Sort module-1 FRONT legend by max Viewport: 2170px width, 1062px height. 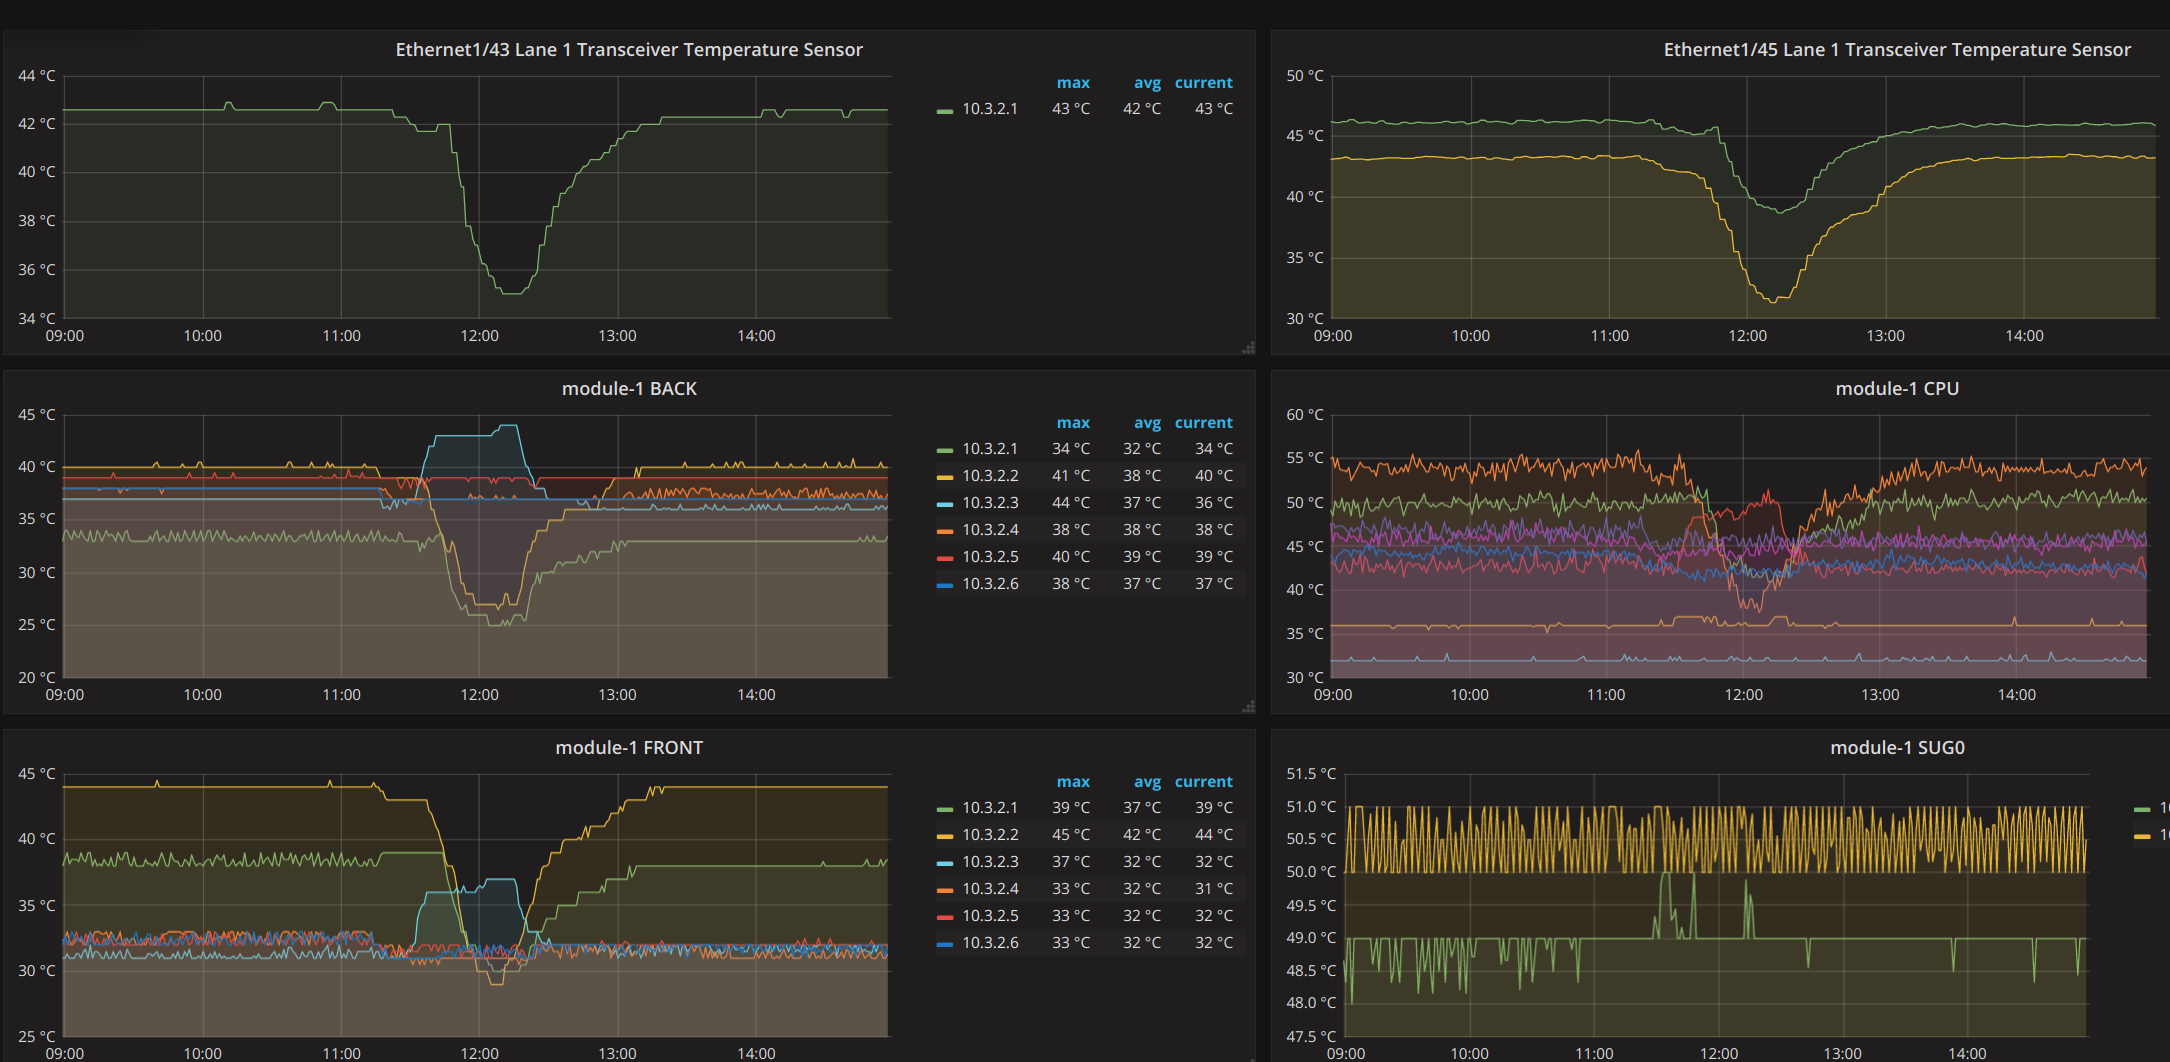coord(1073,782)
